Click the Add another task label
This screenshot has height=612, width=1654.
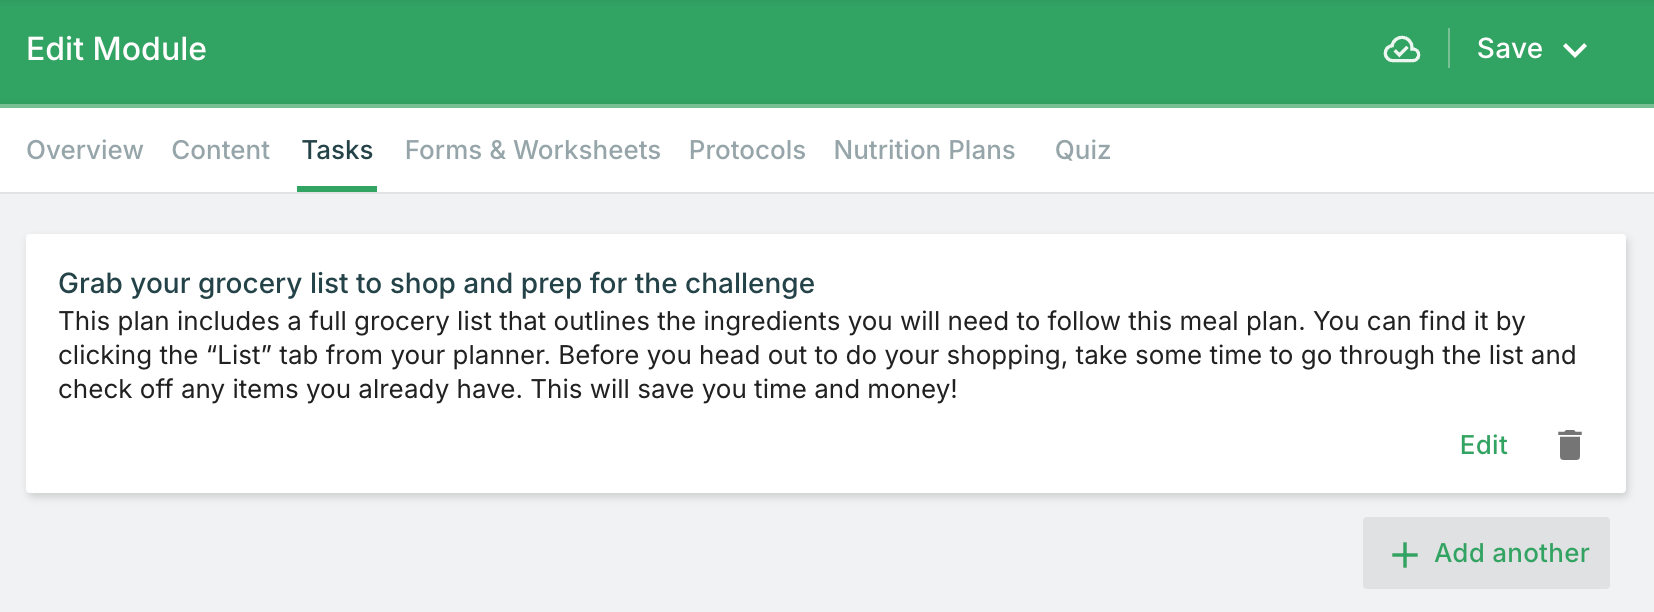(1511, 553)
